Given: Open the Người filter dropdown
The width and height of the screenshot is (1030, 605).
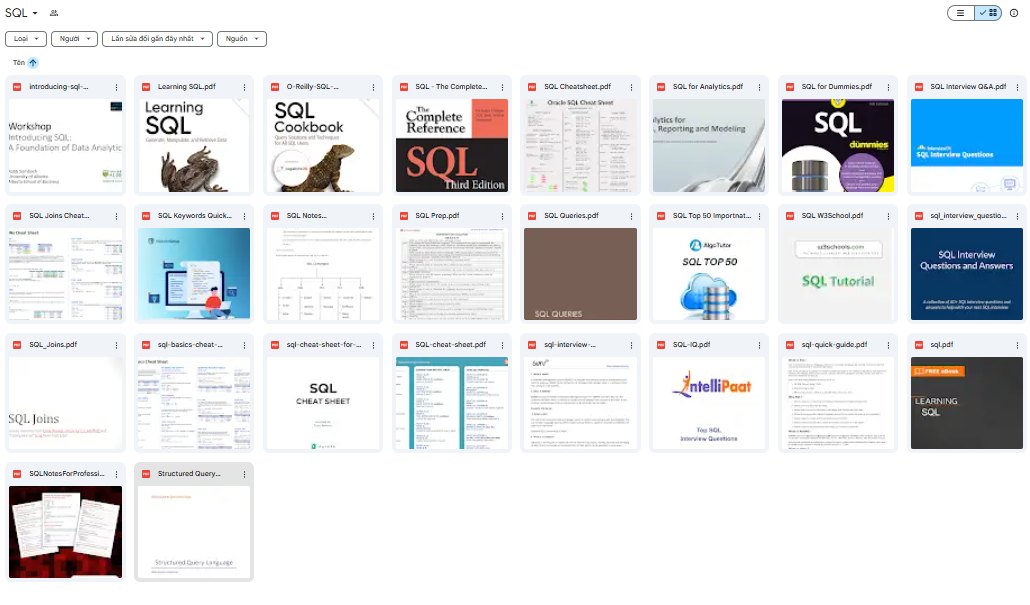Looking at the screenshot, I should tap(74, 39).
